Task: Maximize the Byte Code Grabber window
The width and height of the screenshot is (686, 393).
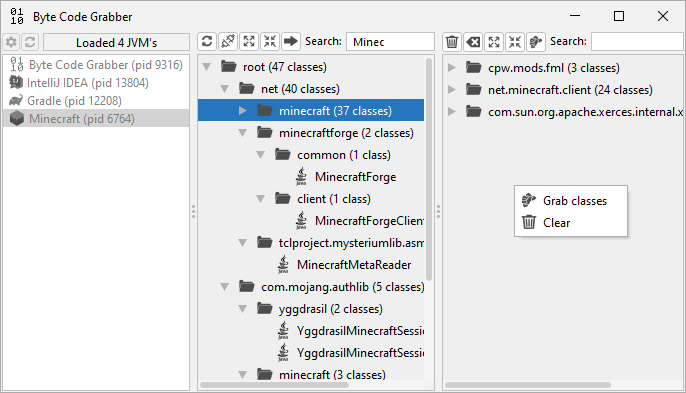Action: pos(619,16)
